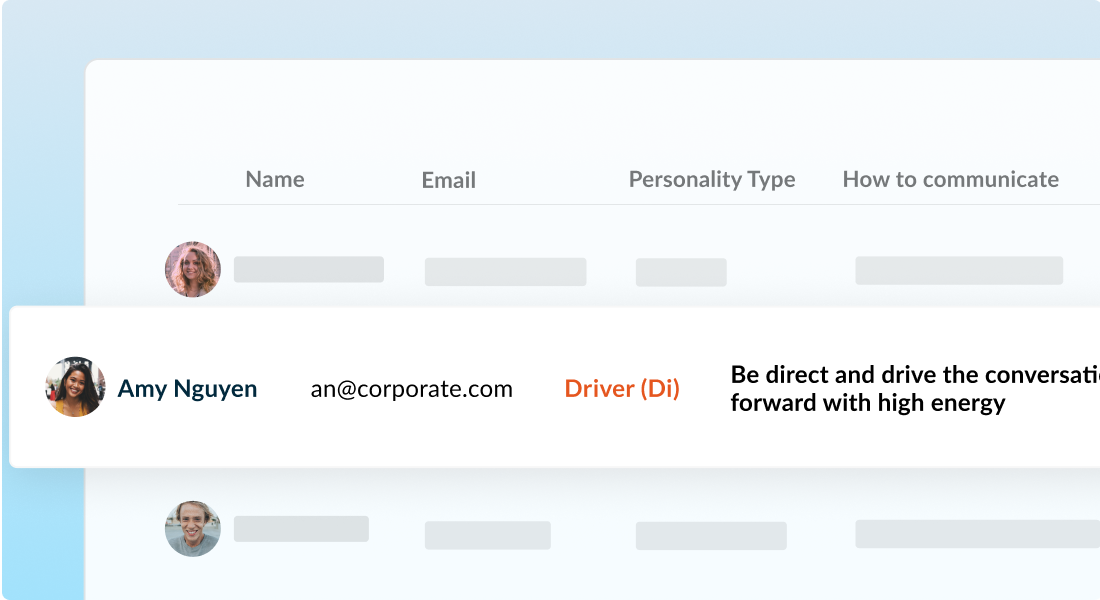
Task: Click first row's personality type placeholder
Action: 681,272
